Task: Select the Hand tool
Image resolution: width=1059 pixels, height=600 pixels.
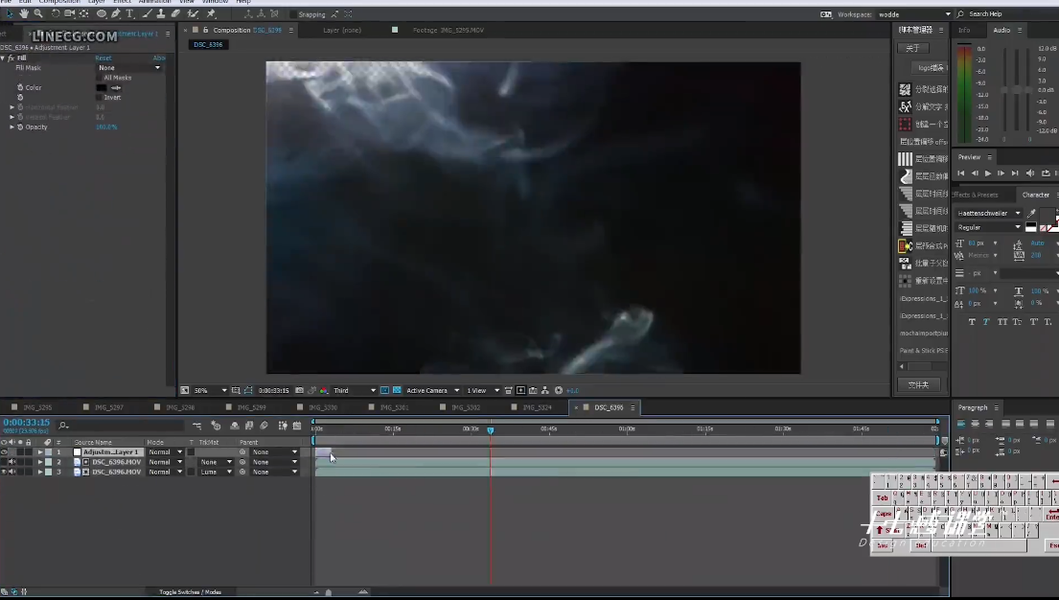Action: click(x=24, y=14)
